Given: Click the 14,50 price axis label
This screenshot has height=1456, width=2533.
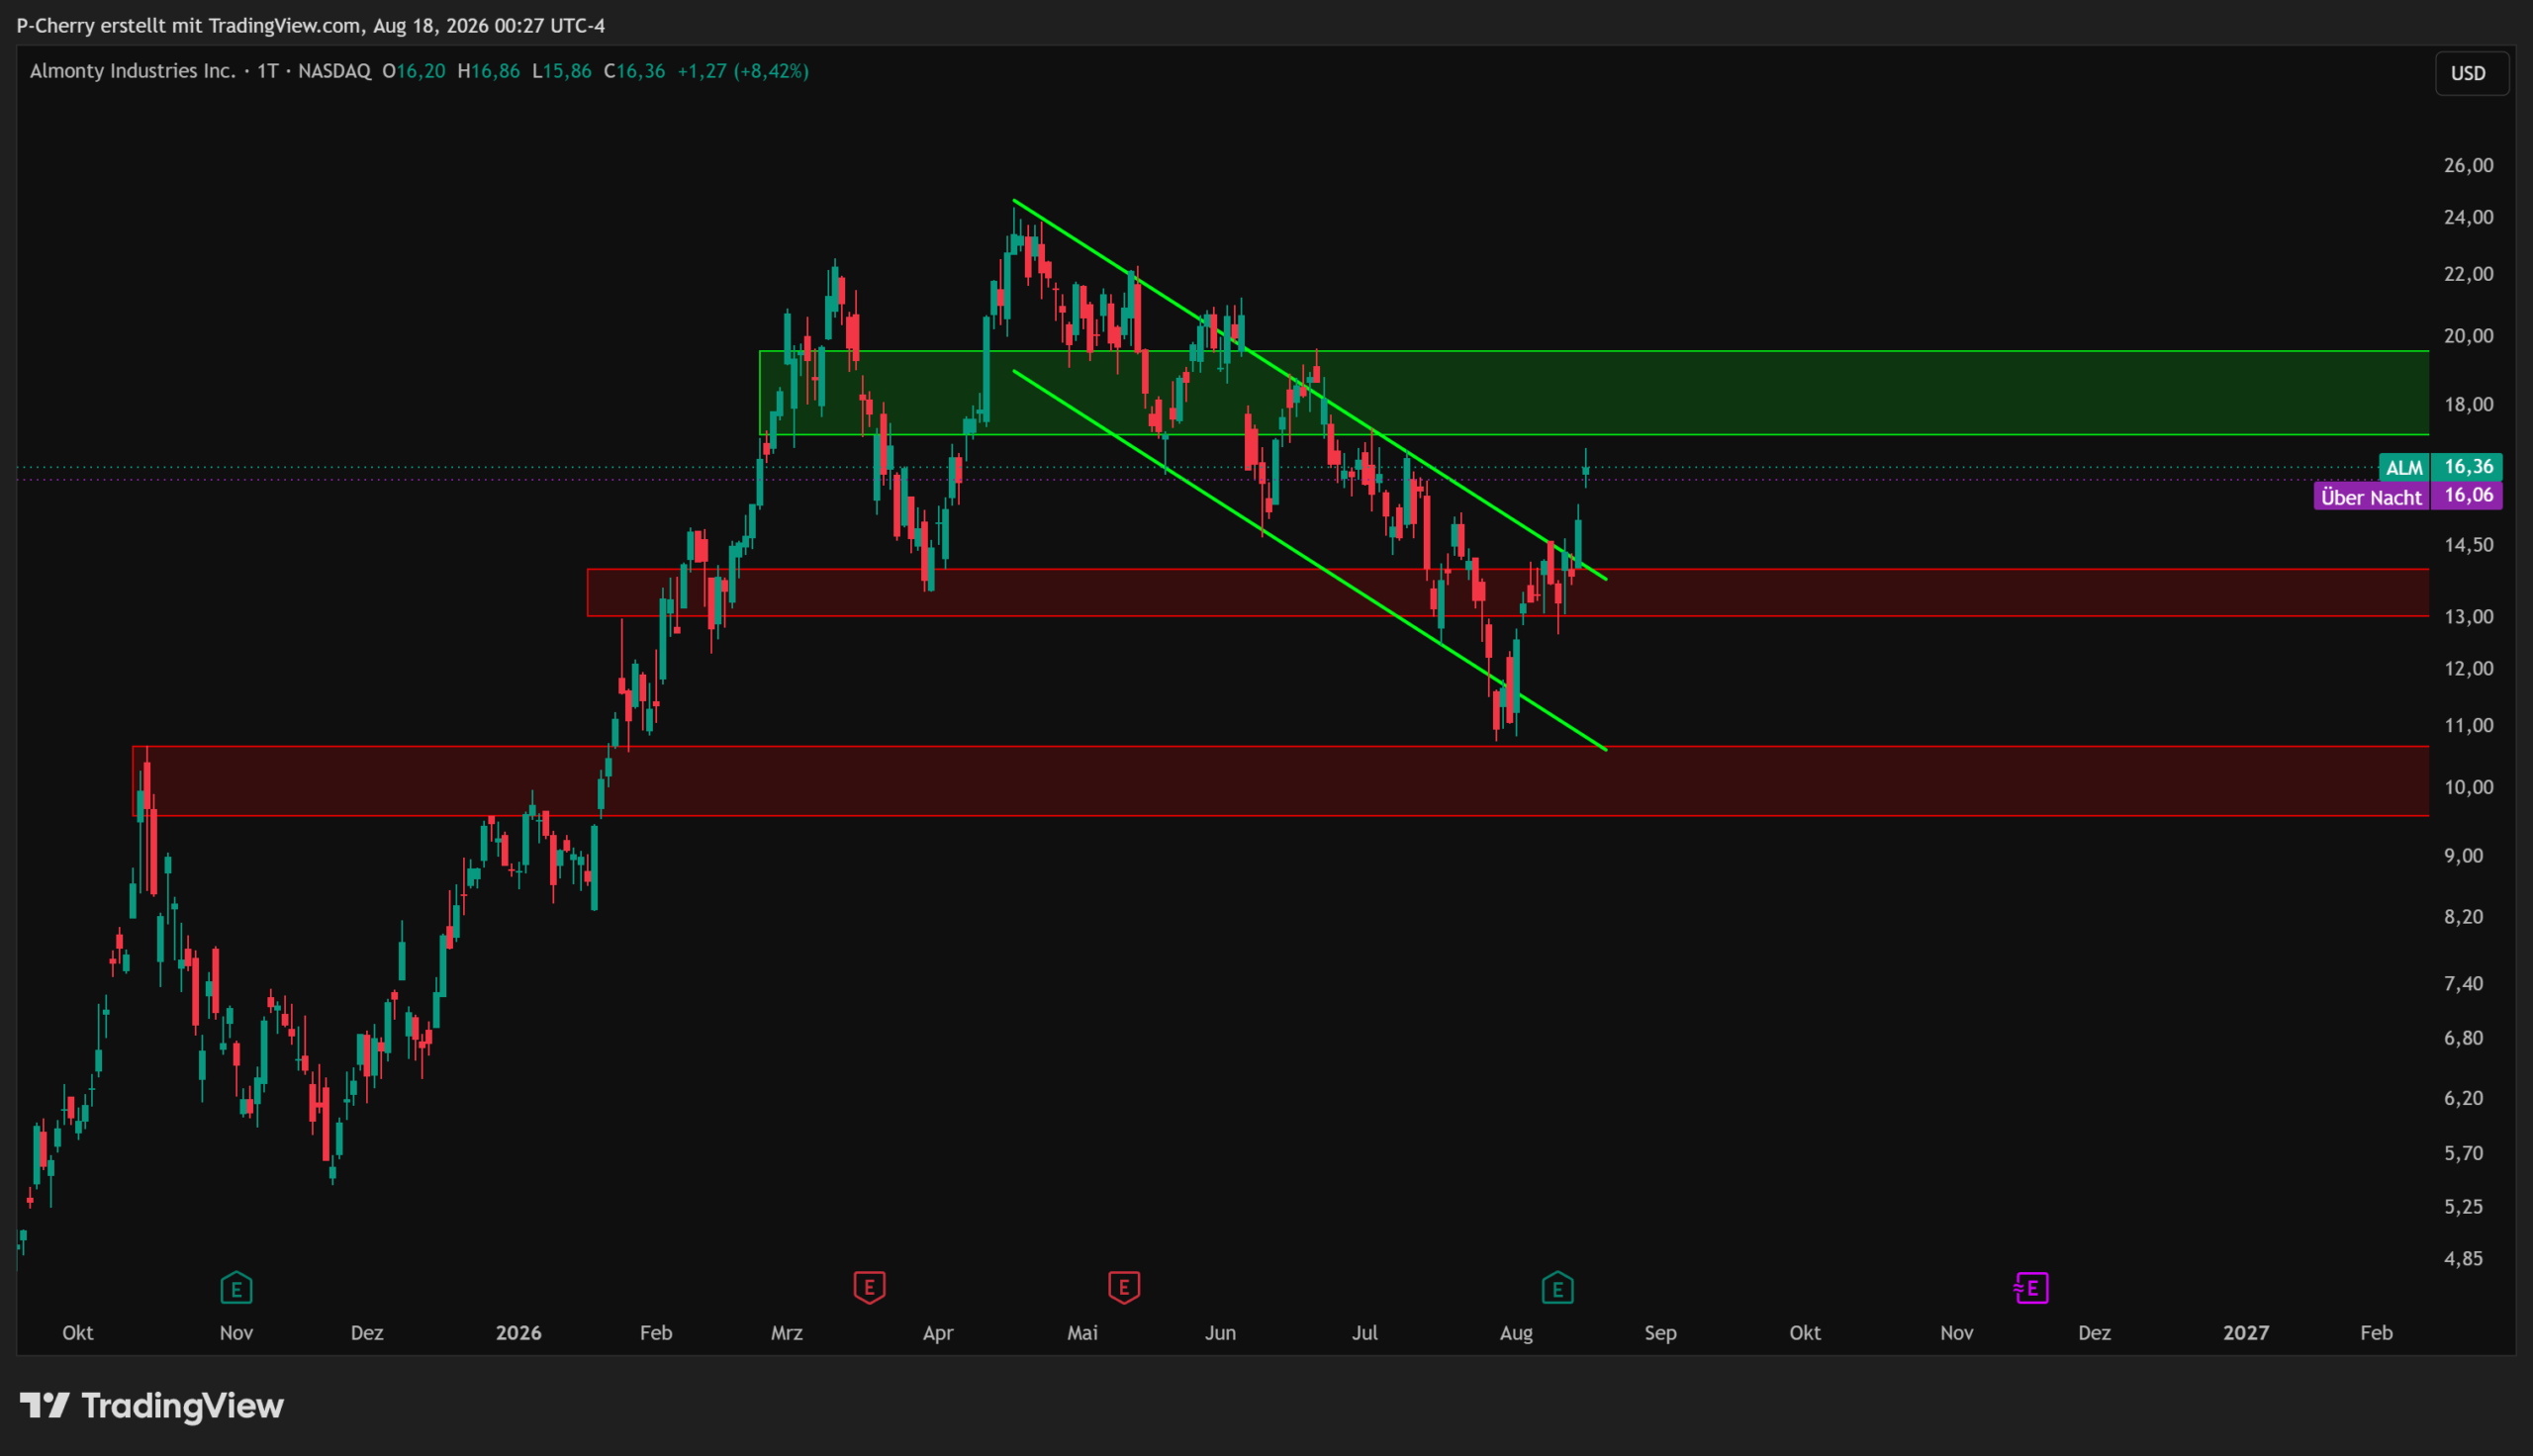Looking at the screenshot, I should tap(2468, 545).
